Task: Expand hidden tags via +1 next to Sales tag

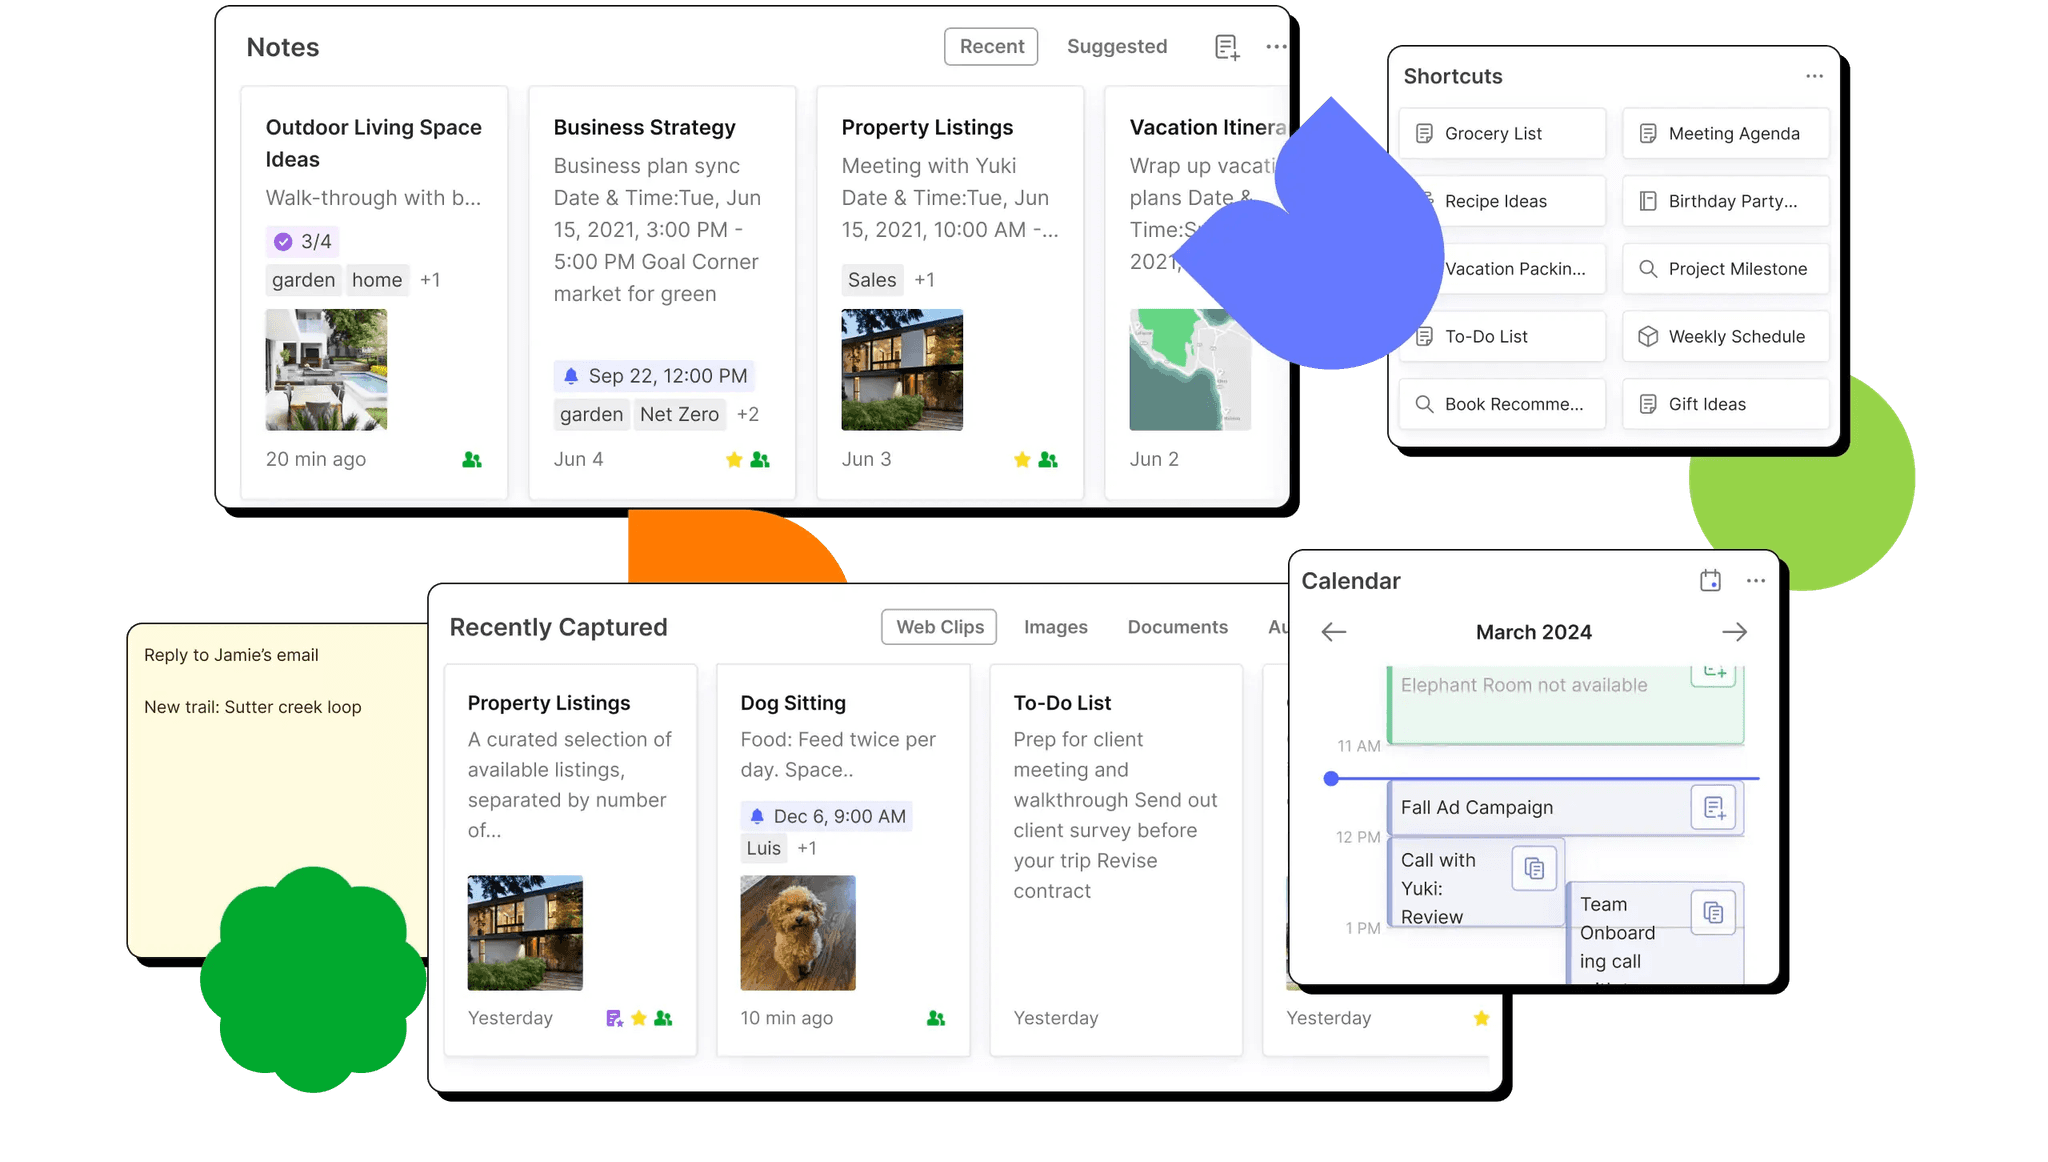Action: (x=924, y=280)
